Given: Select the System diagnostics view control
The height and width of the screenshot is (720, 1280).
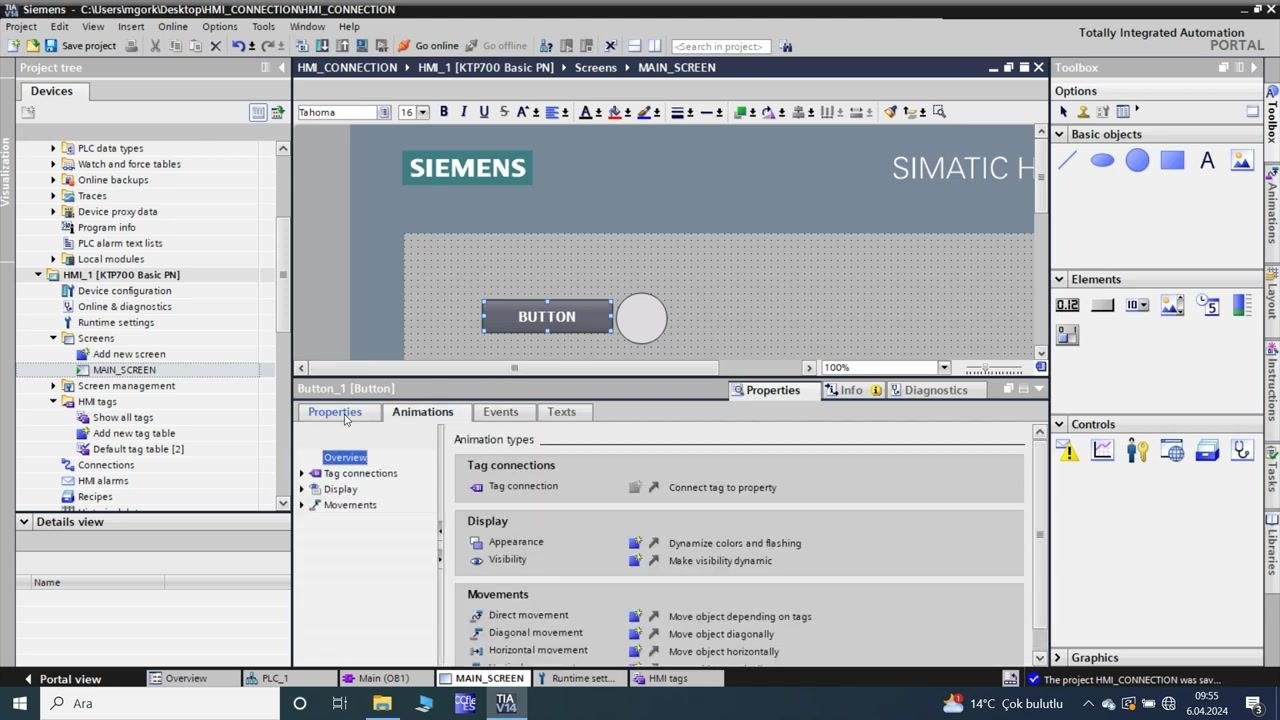Looking at the screenshot, I should pos(1242,451).
